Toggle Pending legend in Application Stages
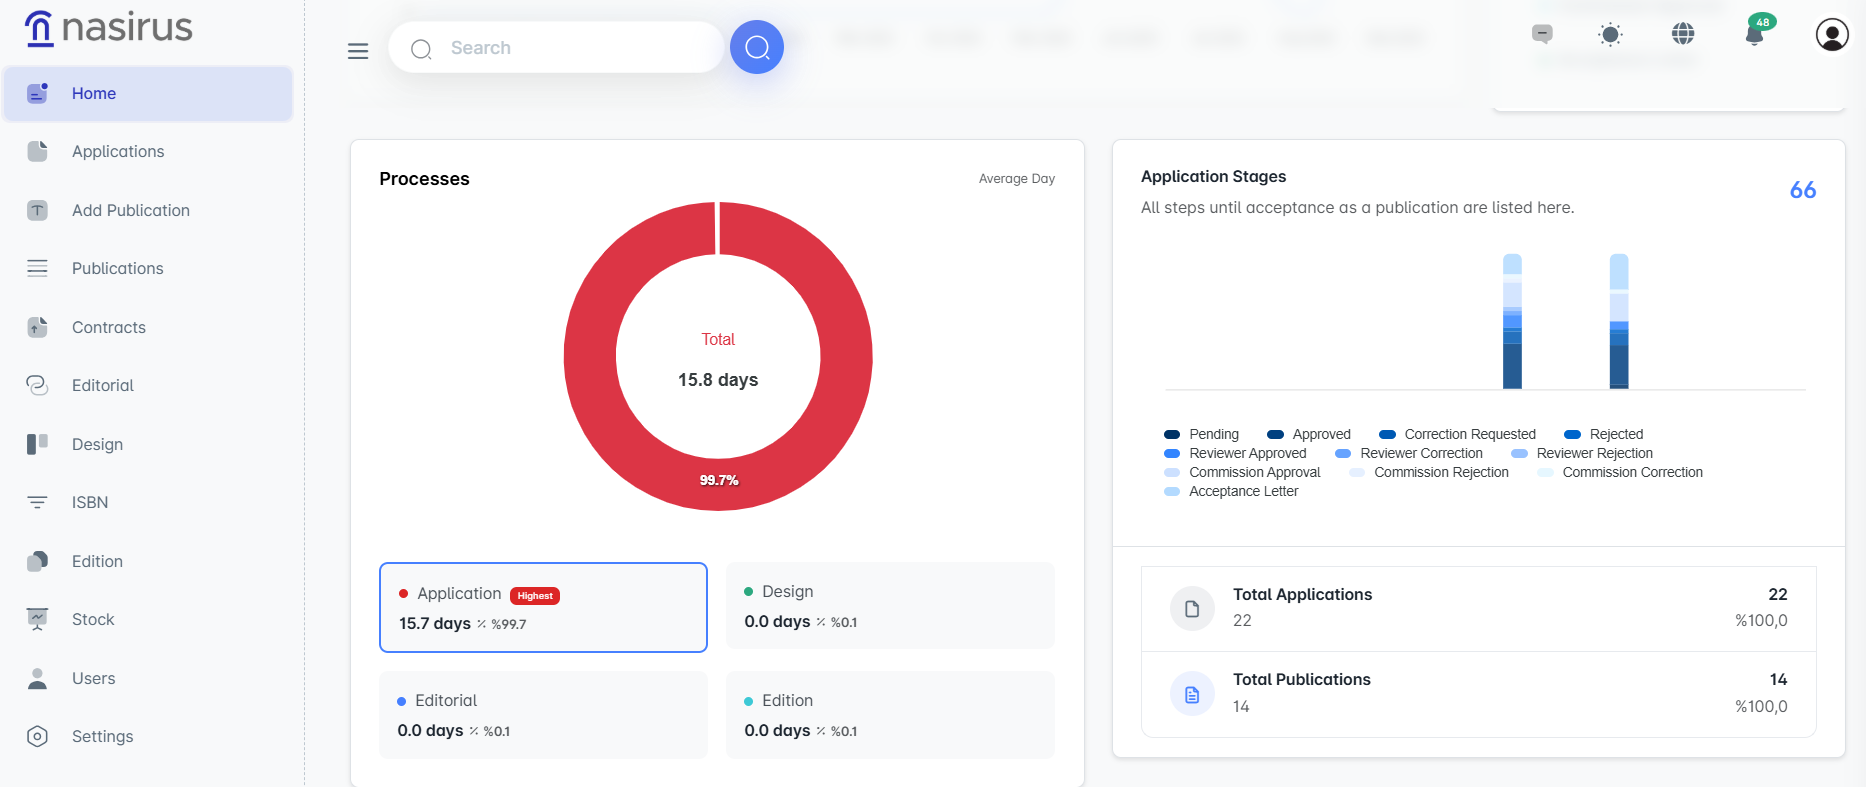The height and width of the screenshot is (787, 1866). (1202, 434)
